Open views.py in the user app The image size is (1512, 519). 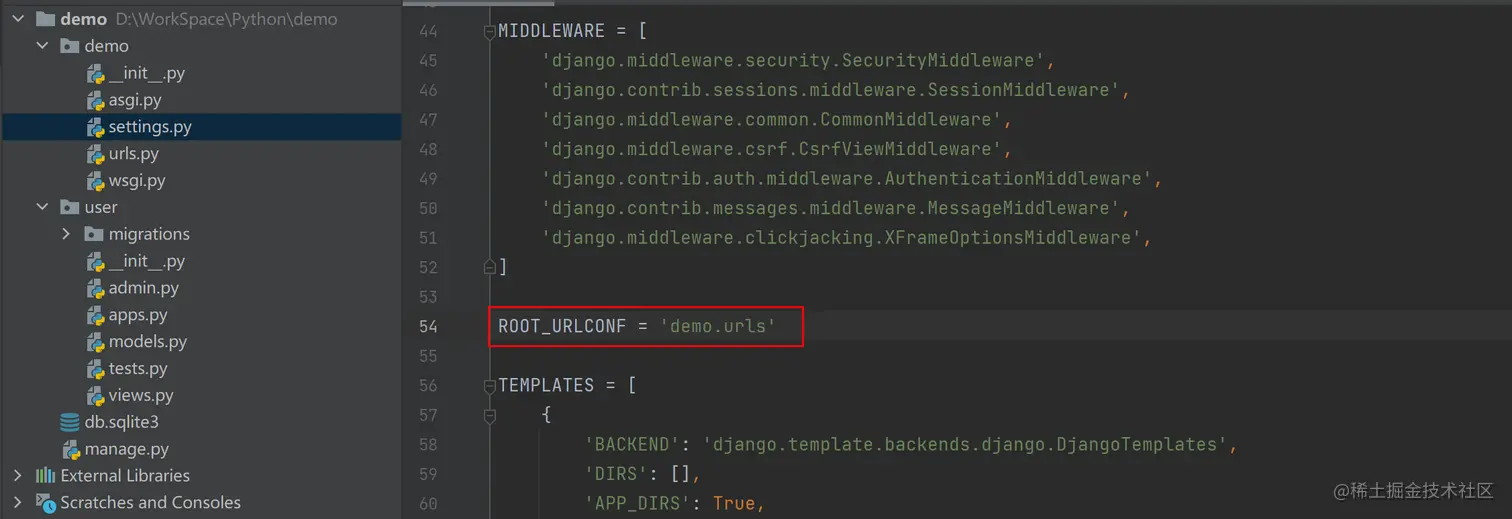pos(141,396)
